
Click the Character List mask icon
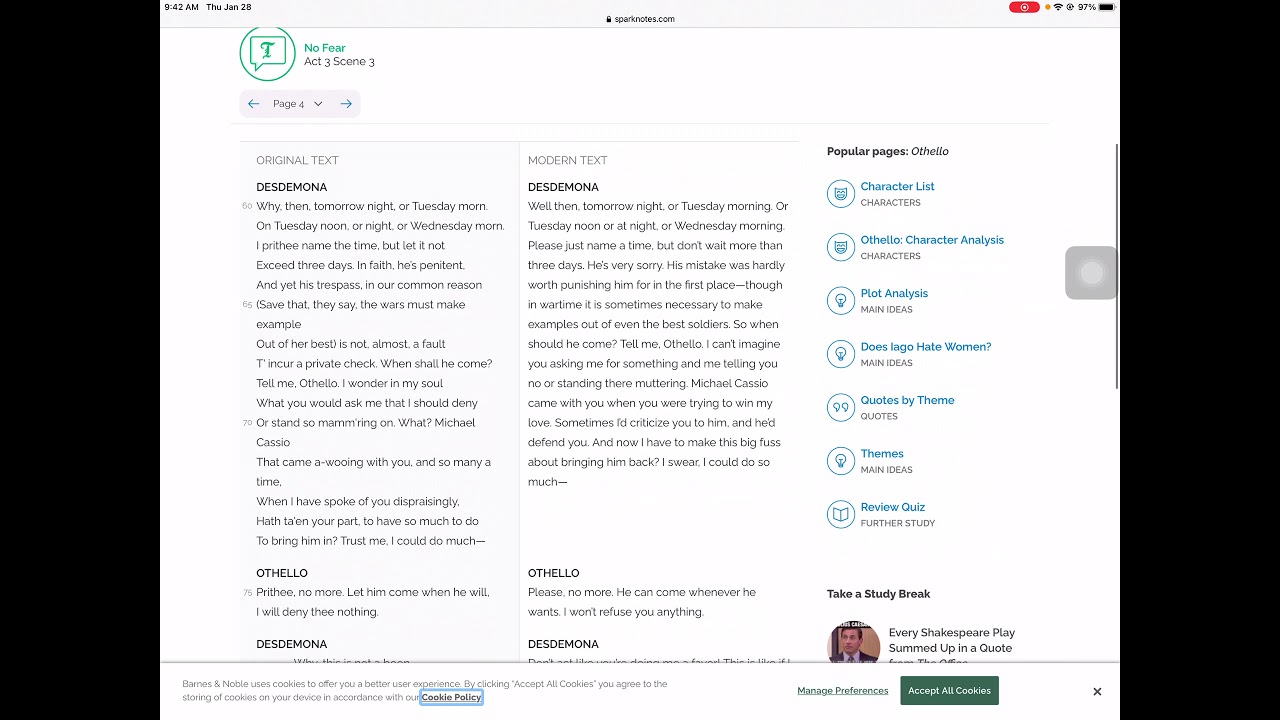(841, 193)
